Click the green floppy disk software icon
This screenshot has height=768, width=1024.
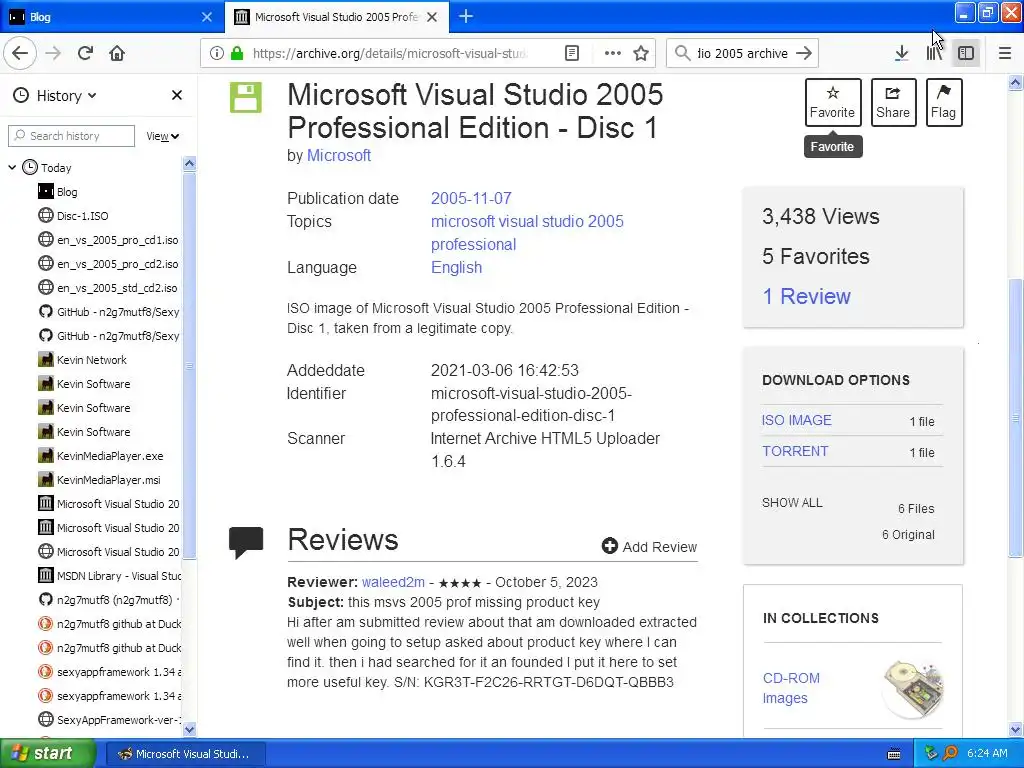(x=246, y=97)
